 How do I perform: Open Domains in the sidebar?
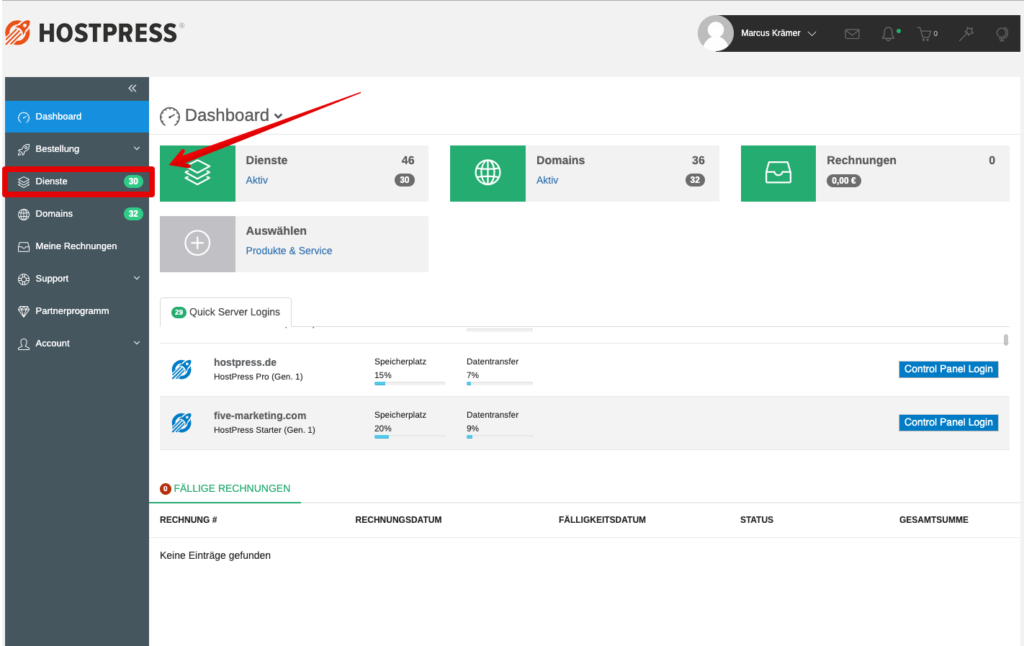click(77, 214)
